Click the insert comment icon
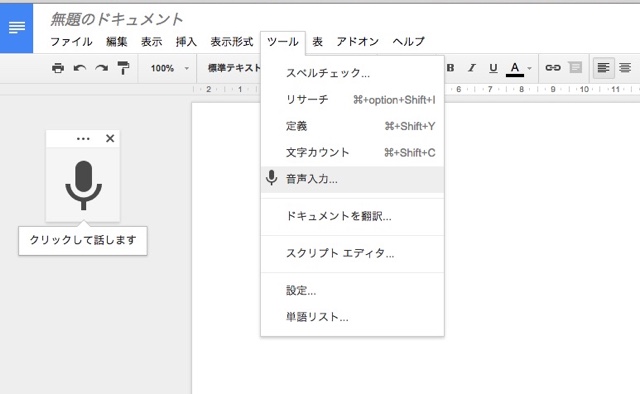 (x=575, y=68)
